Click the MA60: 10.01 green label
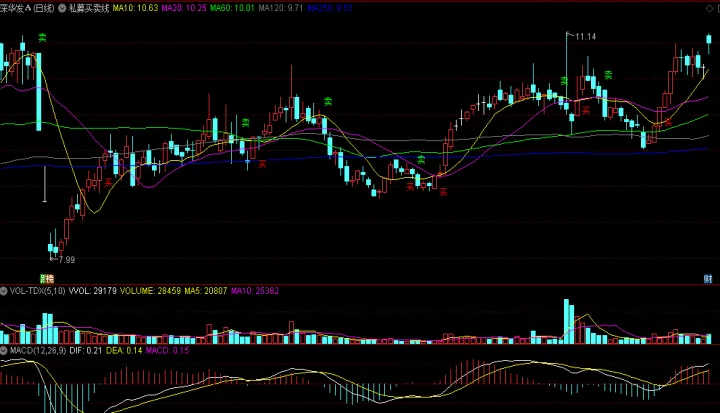 tap(232, 8)
